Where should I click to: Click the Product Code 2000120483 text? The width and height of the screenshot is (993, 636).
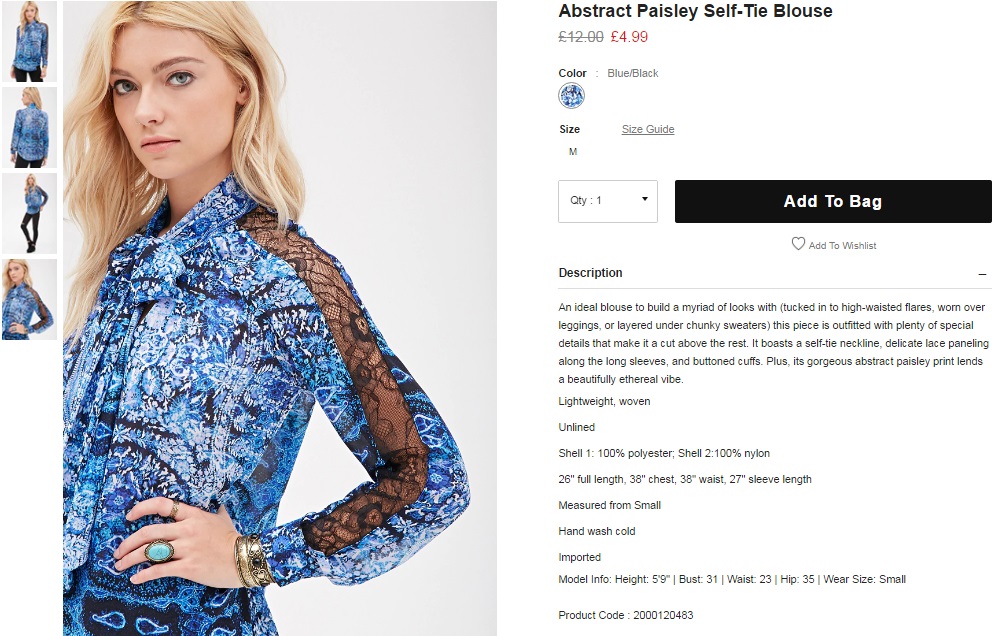coord(626,615)
